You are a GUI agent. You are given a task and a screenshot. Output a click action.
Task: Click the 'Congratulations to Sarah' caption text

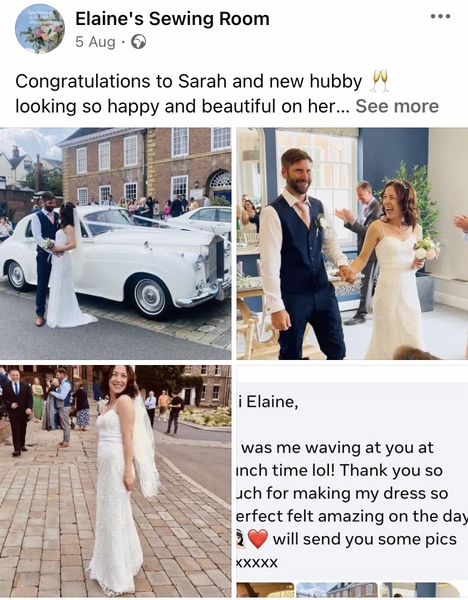[x=188, y=81]
